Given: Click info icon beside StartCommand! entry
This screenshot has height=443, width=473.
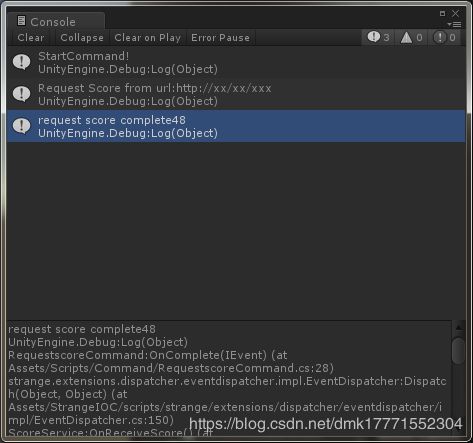Looking at the screenshot, I should [22, 62].
